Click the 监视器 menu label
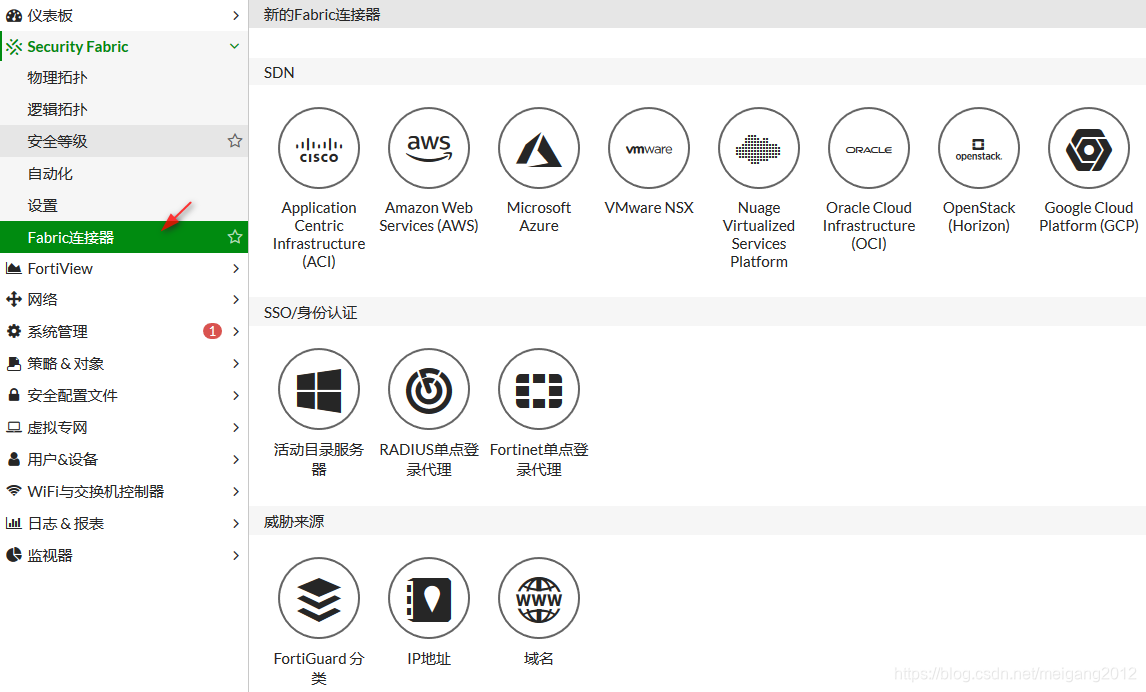1146x692 pixels. (x=50, y=555)
